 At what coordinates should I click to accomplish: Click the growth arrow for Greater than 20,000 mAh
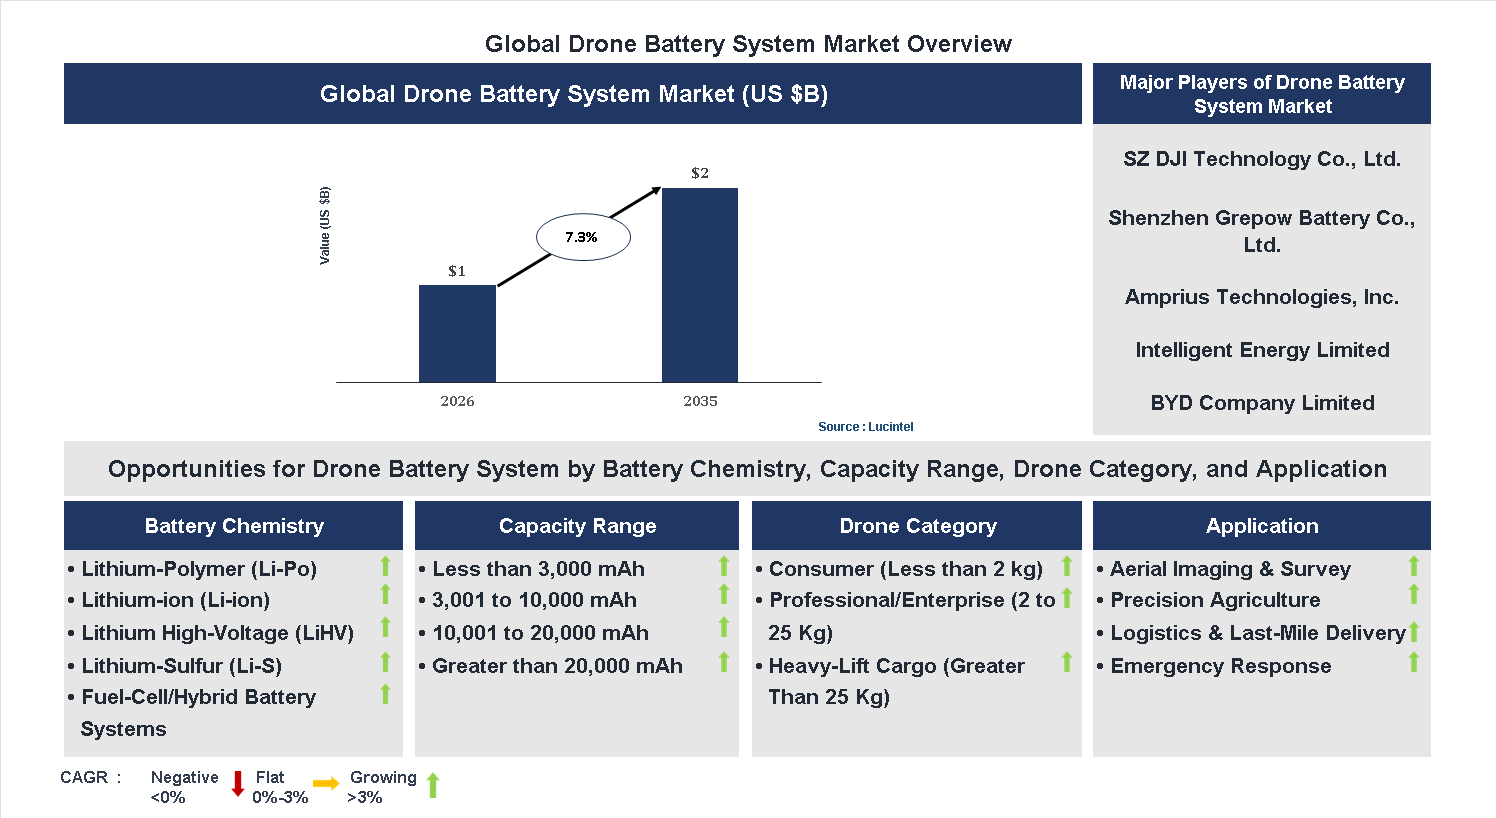(x=723, y=661)
